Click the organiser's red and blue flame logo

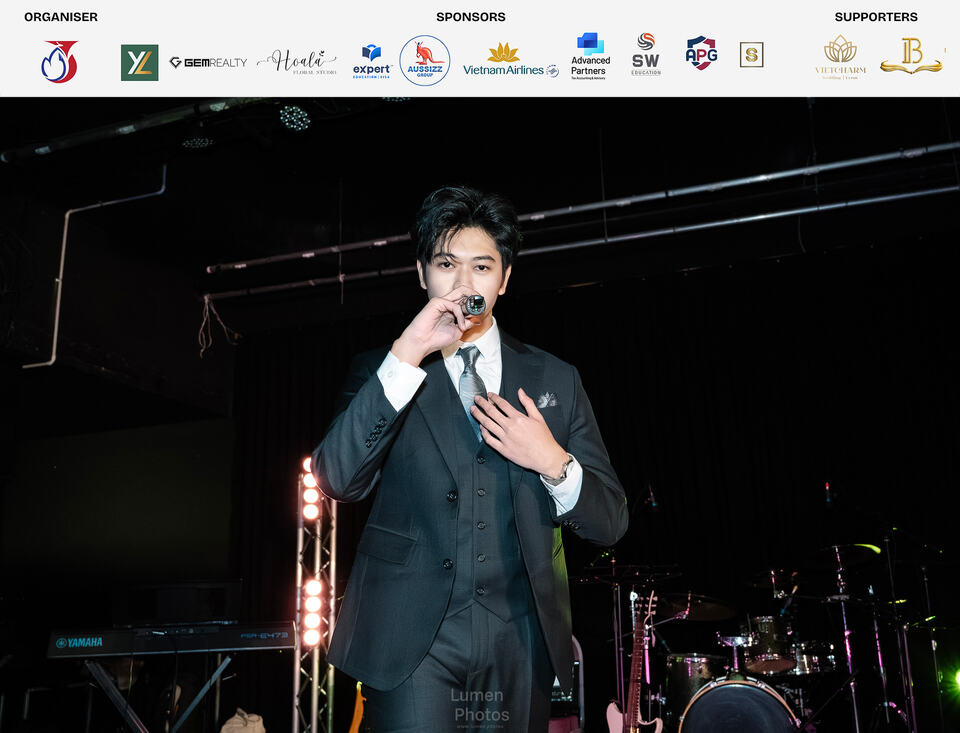pos(59,61)
